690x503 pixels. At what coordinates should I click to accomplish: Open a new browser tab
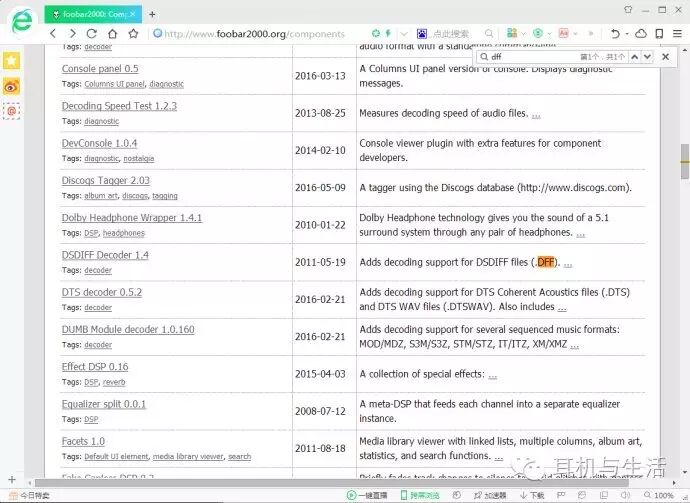coord(152,15)
